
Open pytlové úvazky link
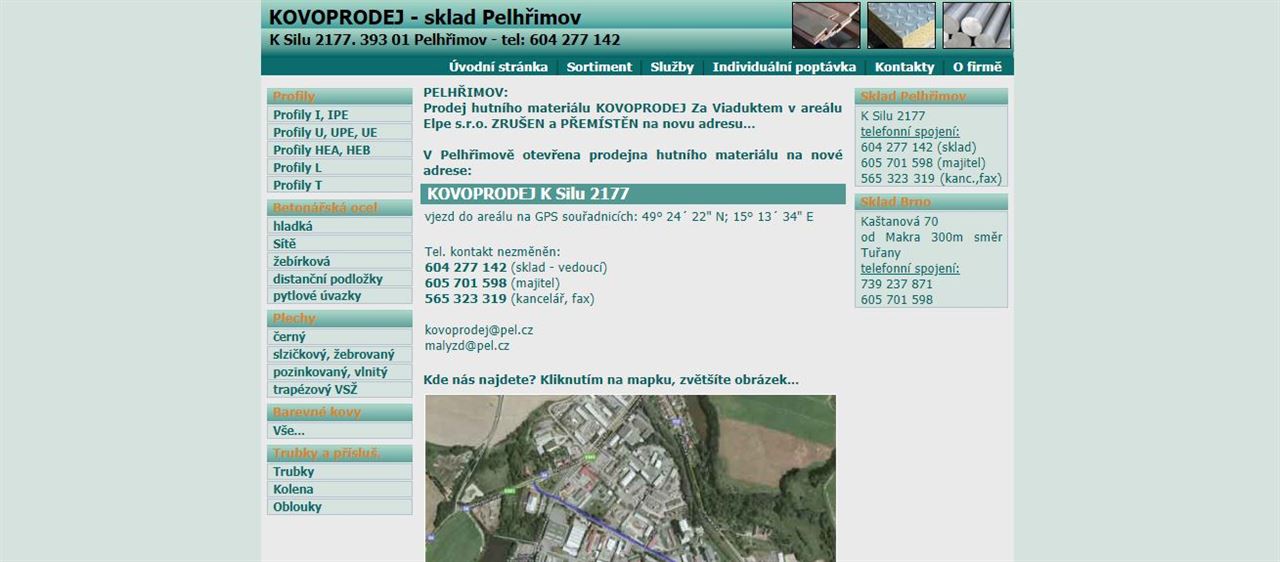(x=339, y=296)
